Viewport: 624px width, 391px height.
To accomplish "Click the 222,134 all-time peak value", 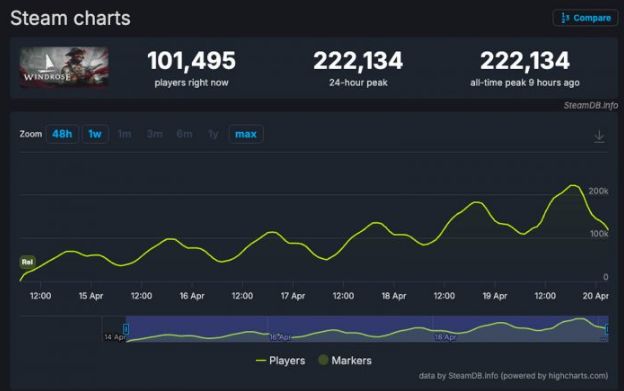I will click(x=525, y=61).
